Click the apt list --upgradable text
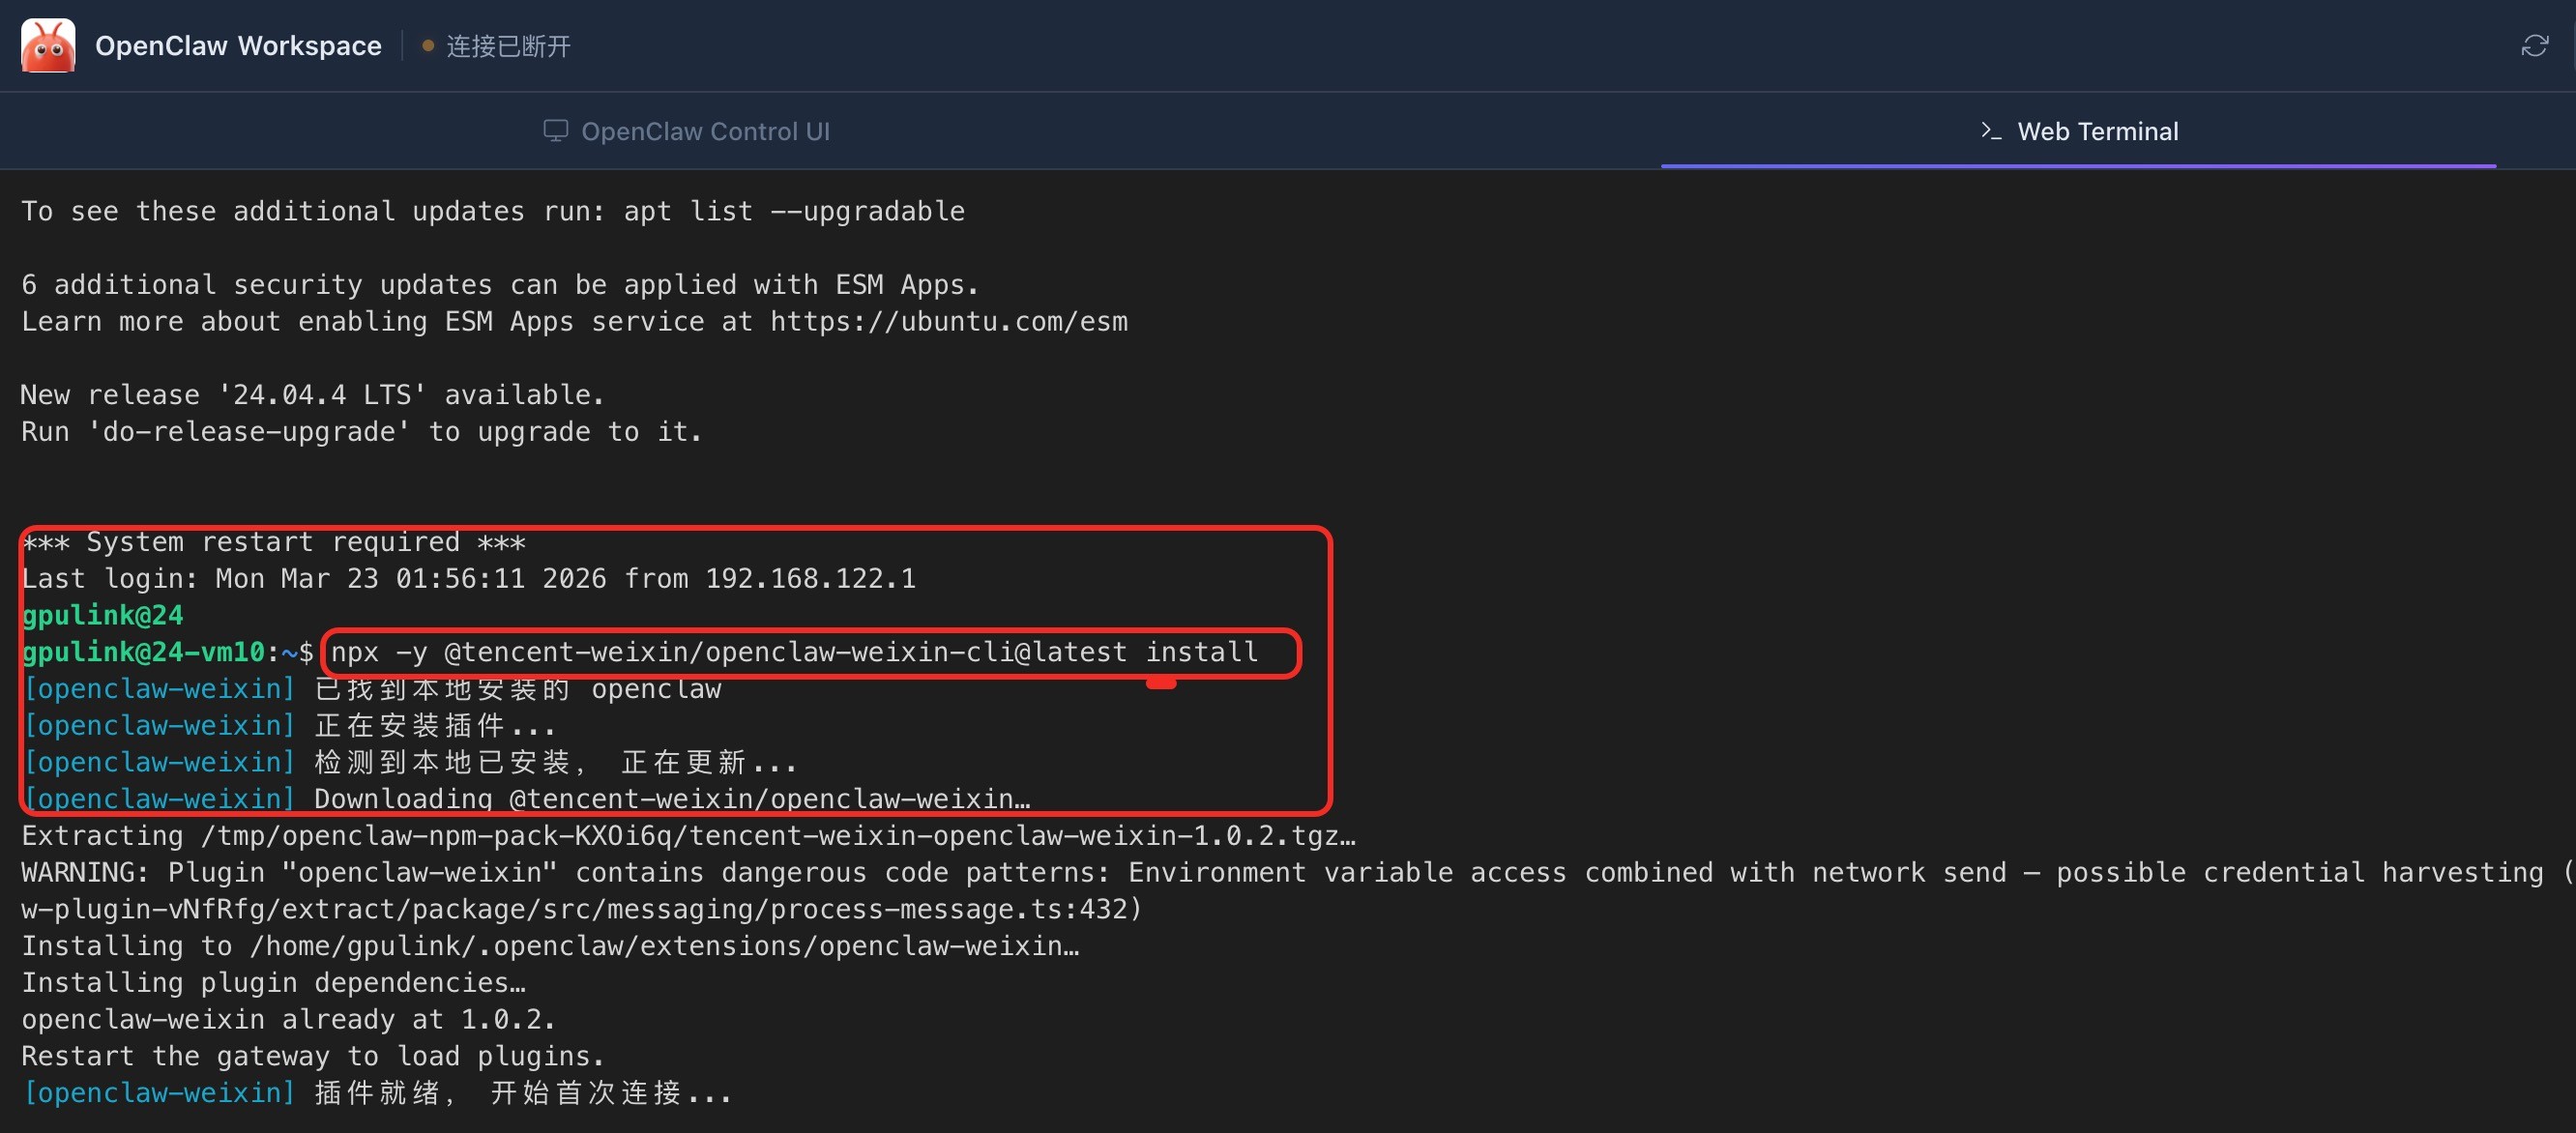The height and width of the screenshot is (1133, 2576). click(794, 212)
